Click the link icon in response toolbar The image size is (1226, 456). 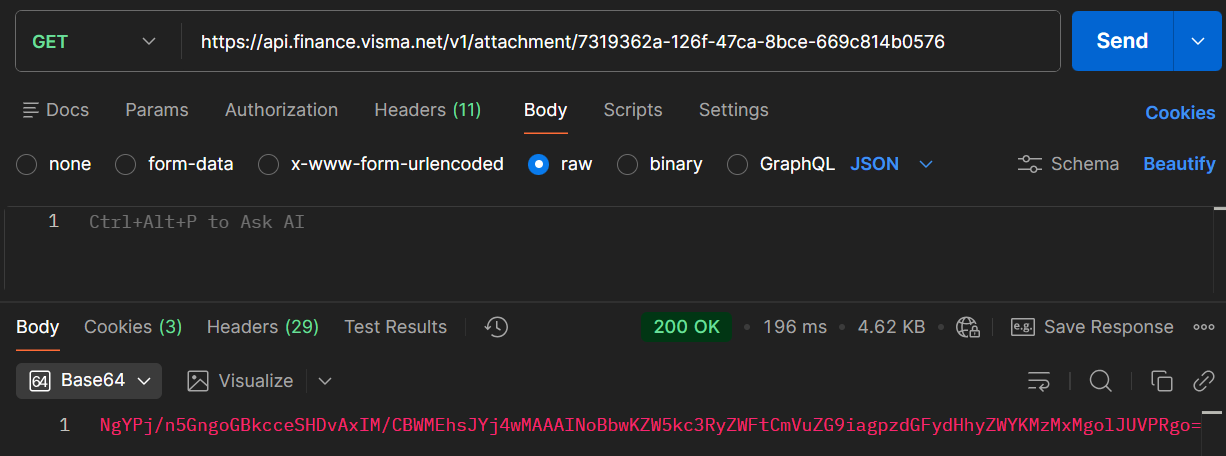click(1203, 381)
